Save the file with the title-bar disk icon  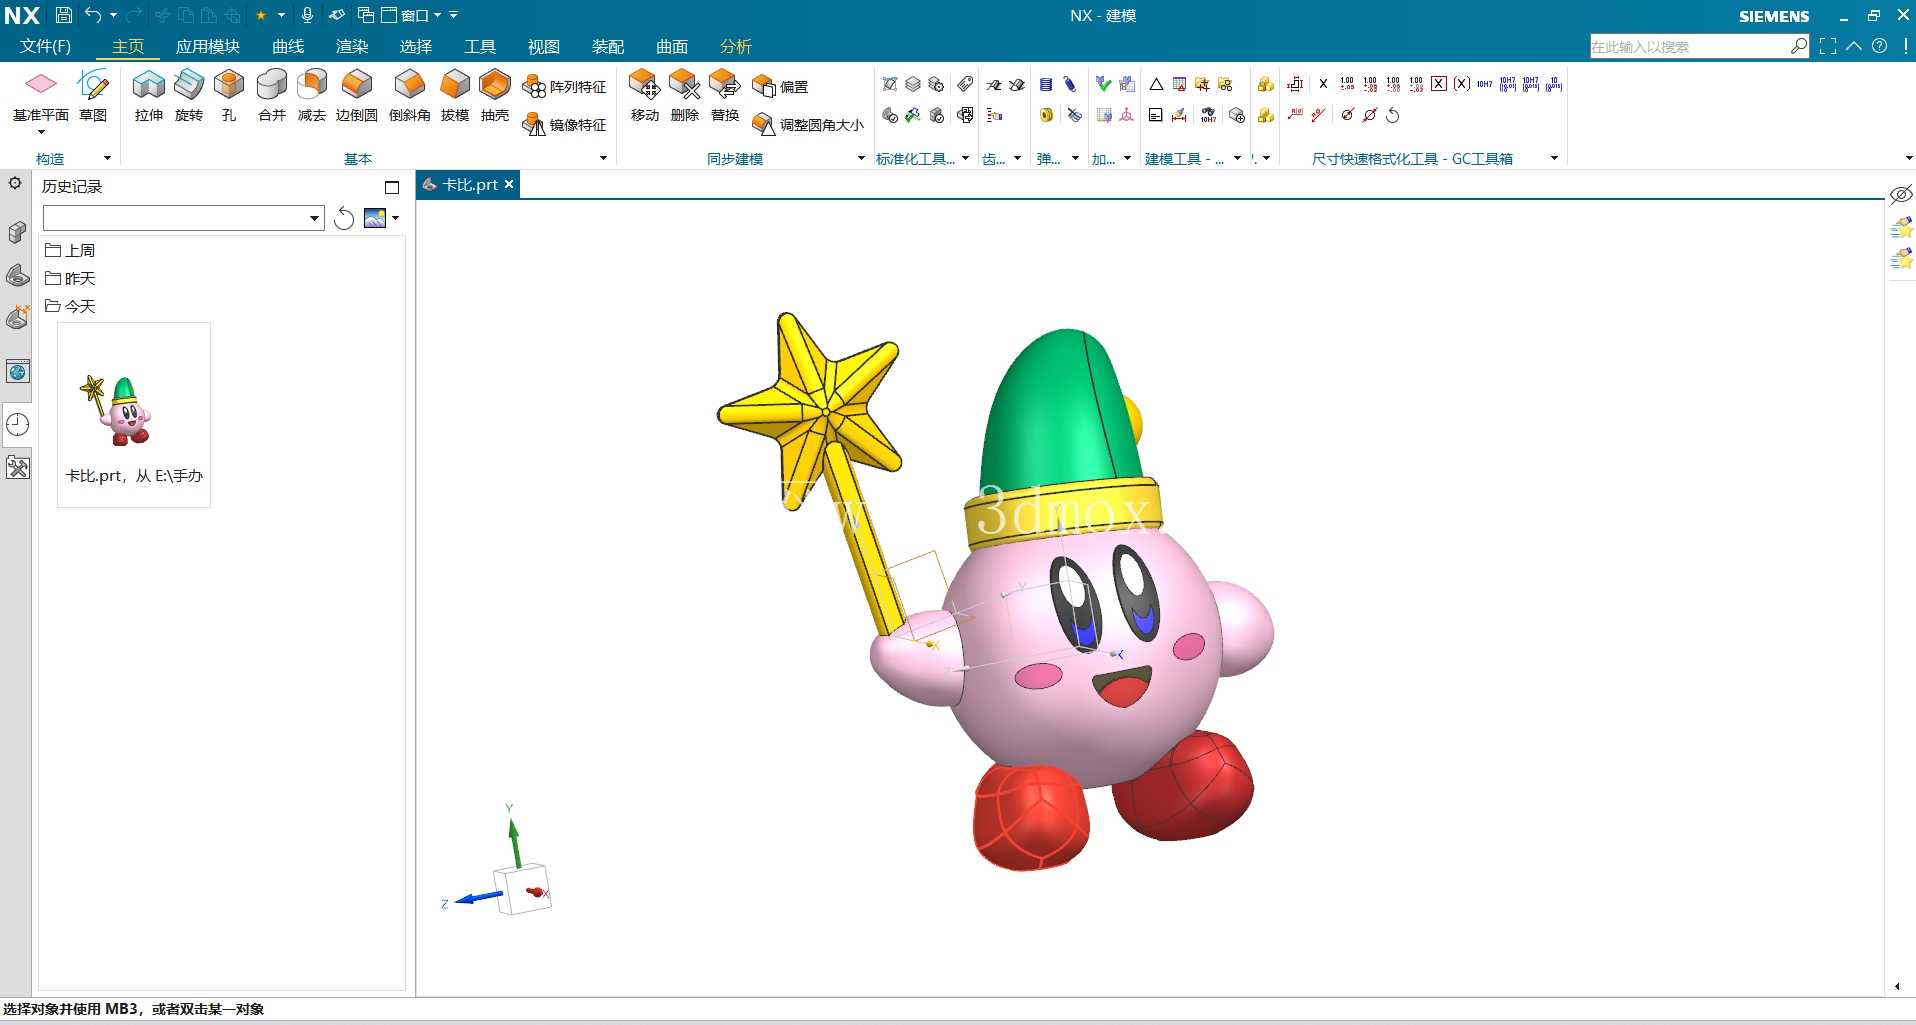click(x=64, y=15)
